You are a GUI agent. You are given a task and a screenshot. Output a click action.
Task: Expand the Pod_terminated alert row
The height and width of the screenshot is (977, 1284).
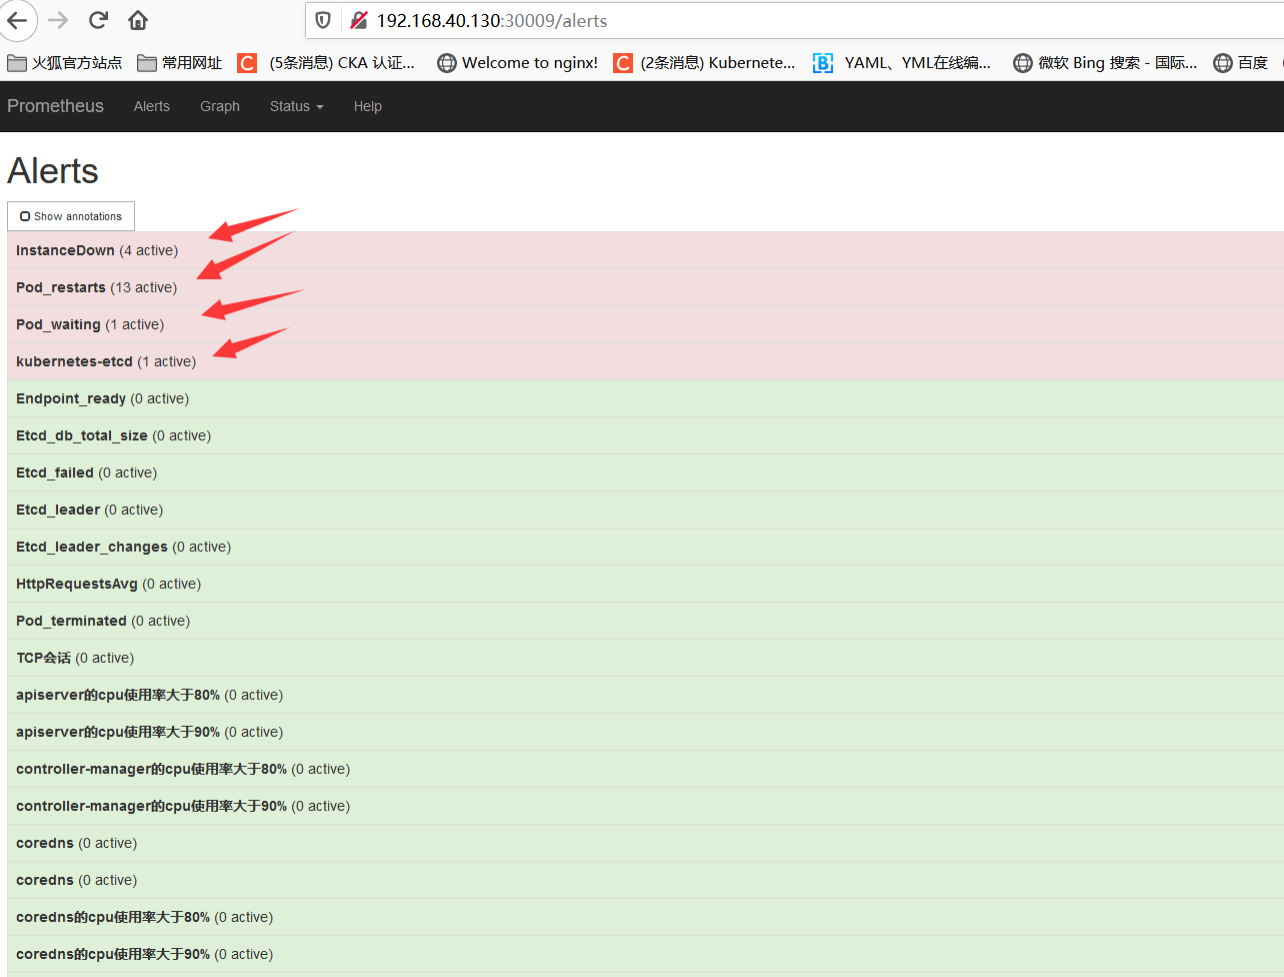[645, 620]
